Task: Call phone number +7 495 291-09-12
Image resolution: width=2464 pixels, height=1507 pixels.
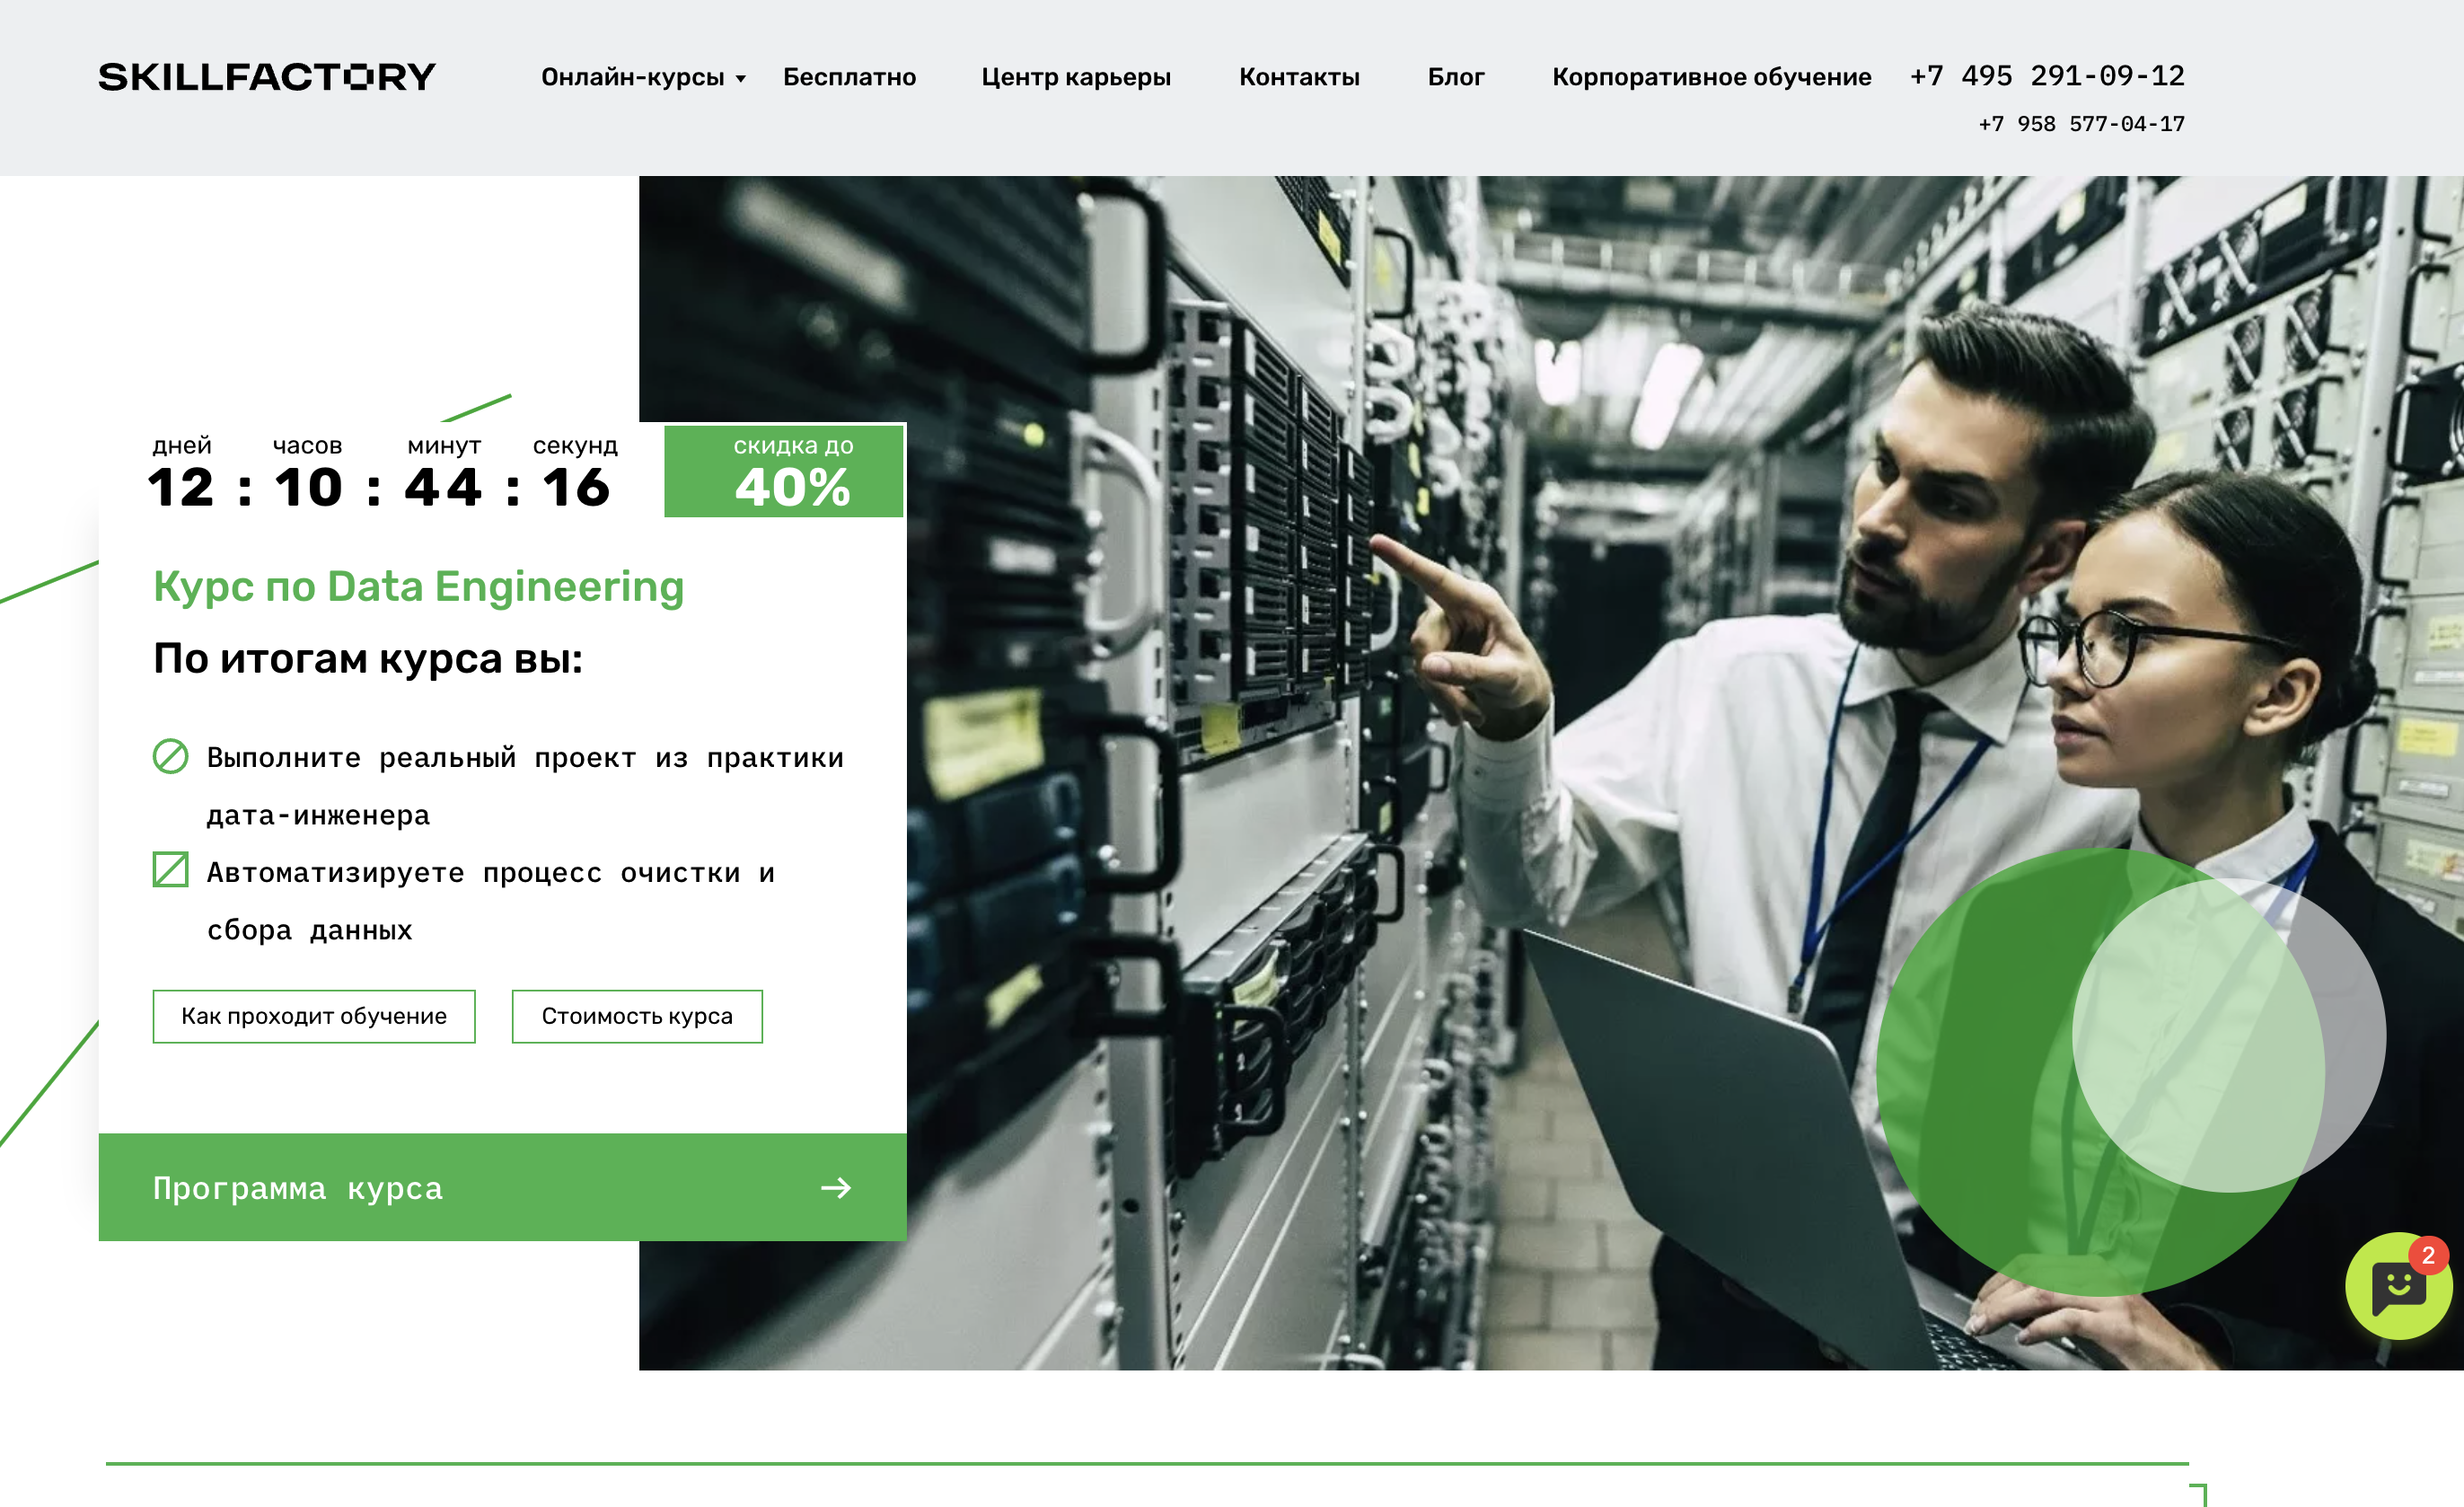Action: pyautogui.click(x=2047, y=76)
